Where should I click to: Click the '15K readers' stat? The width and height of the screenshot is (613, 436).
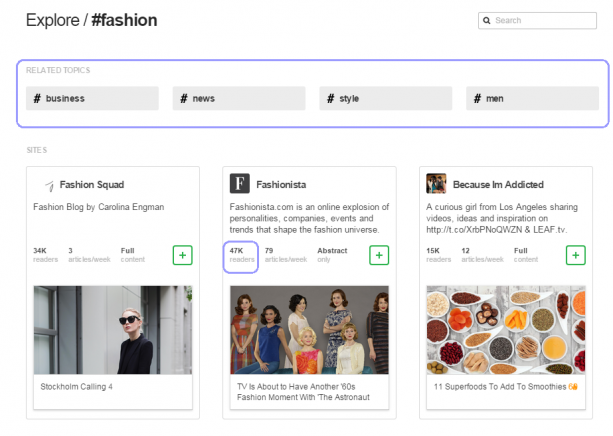coord(438,255)
